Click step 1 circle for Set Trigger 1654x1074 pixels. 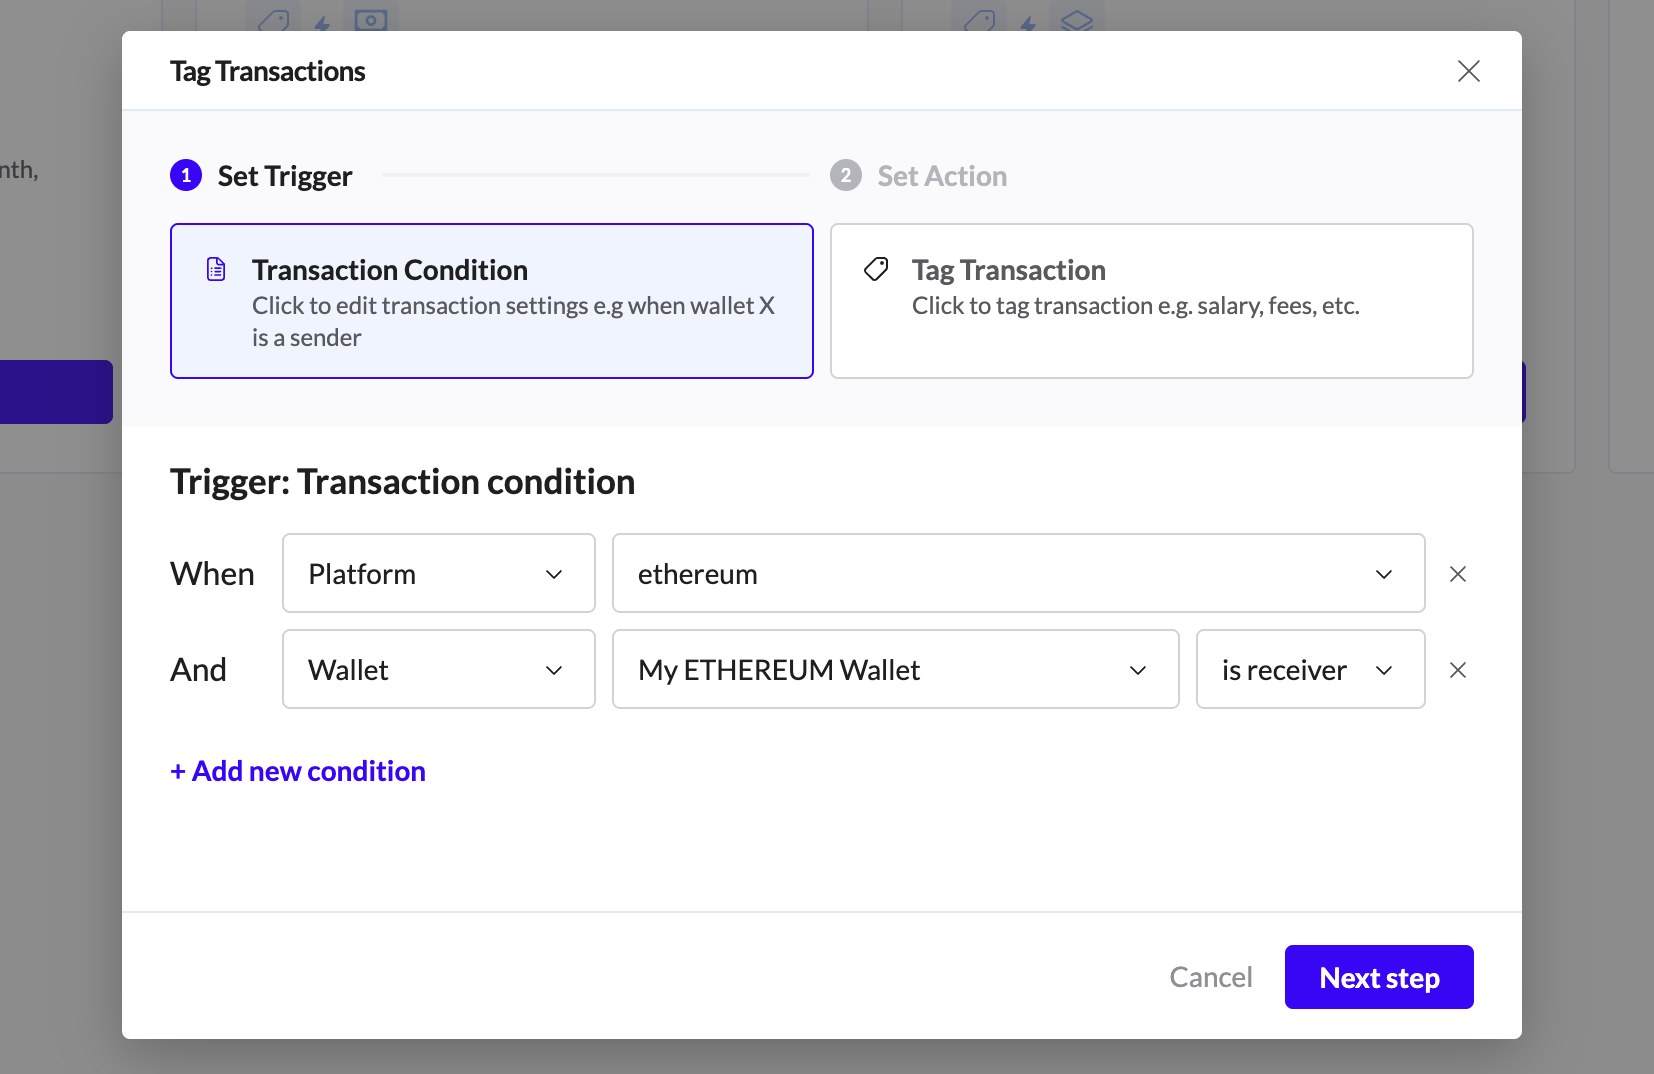186,175
